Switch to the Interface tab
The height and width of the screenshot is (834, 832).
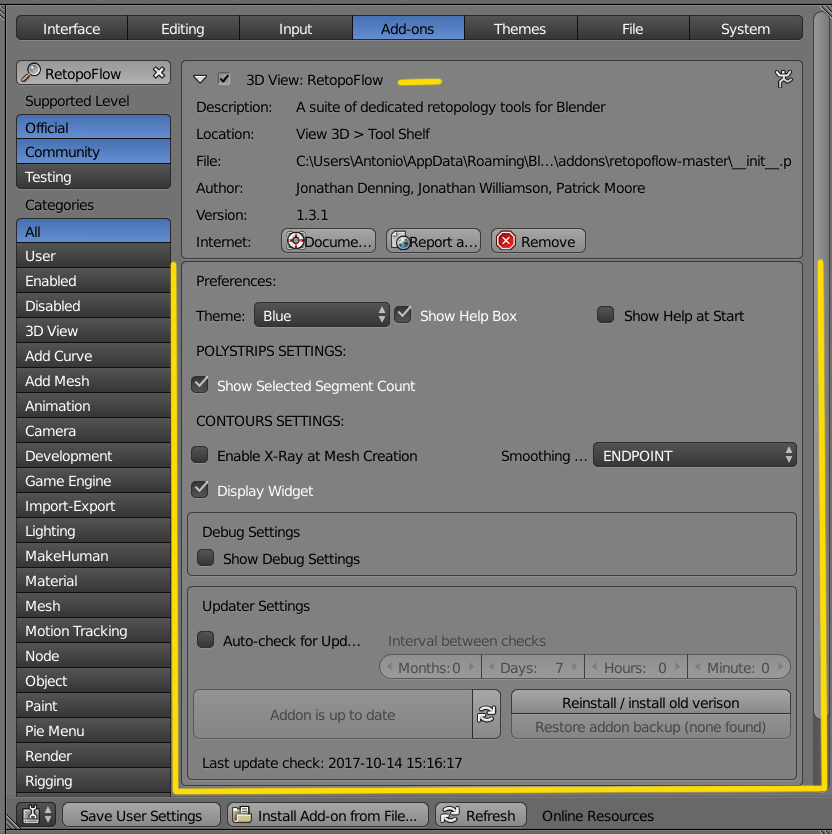coord(72,28)
